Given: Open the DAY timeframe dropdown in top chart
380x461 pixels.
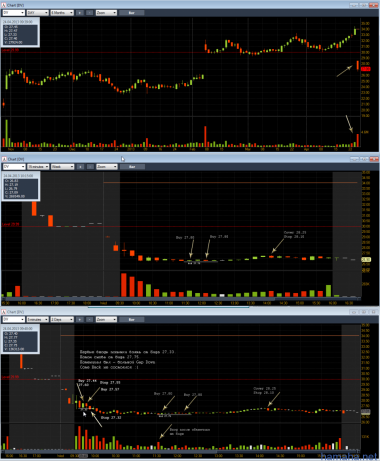Looking at the screenshot, I should click(x=37, y=13).
